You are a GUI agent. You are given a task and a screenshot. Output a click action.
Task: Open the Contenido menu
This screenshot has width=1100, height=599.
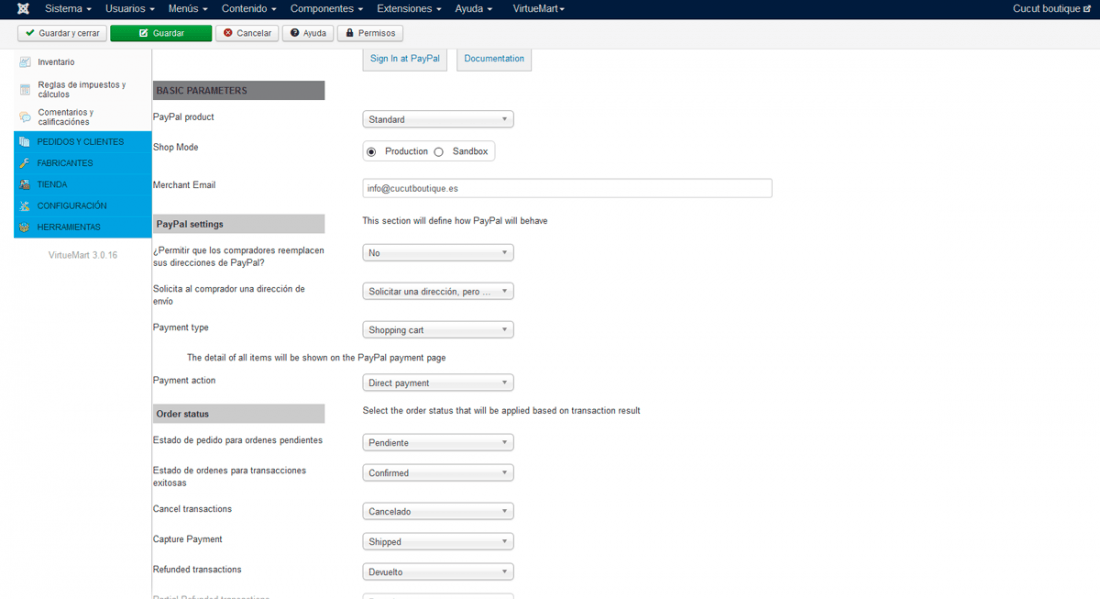(249, 8)
